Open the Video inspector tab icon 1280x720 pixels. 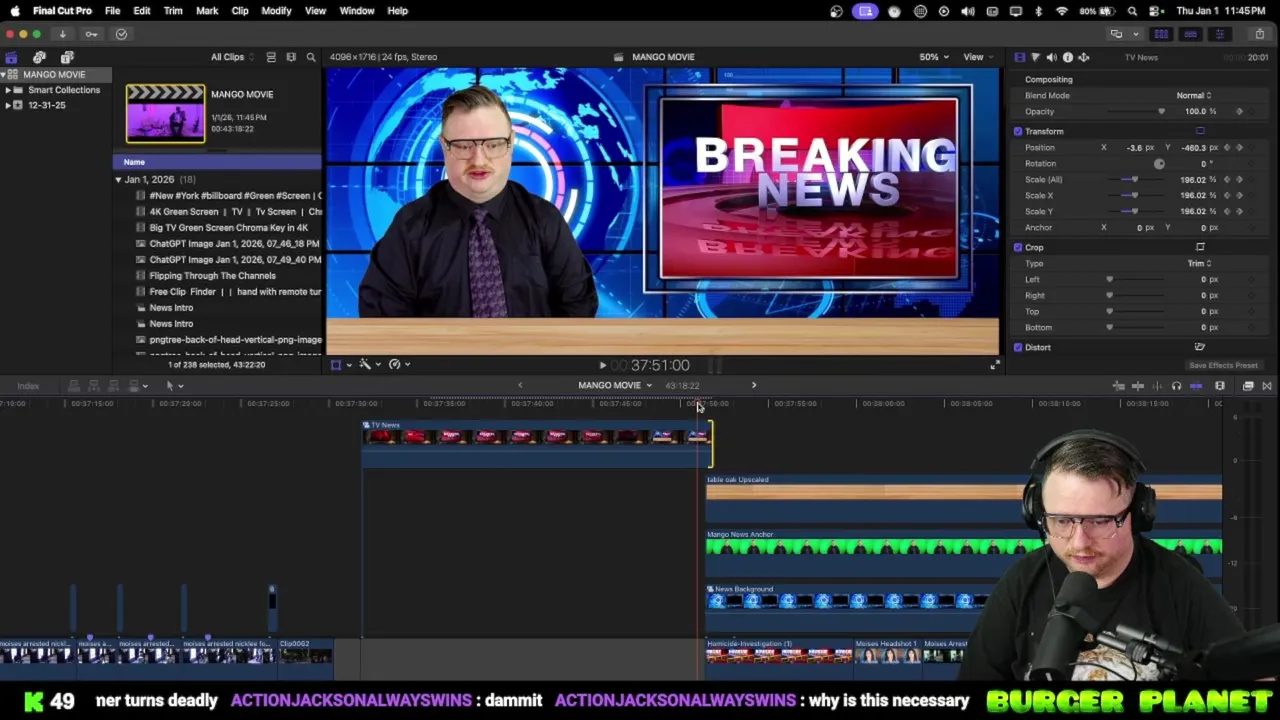[1019, 57]
